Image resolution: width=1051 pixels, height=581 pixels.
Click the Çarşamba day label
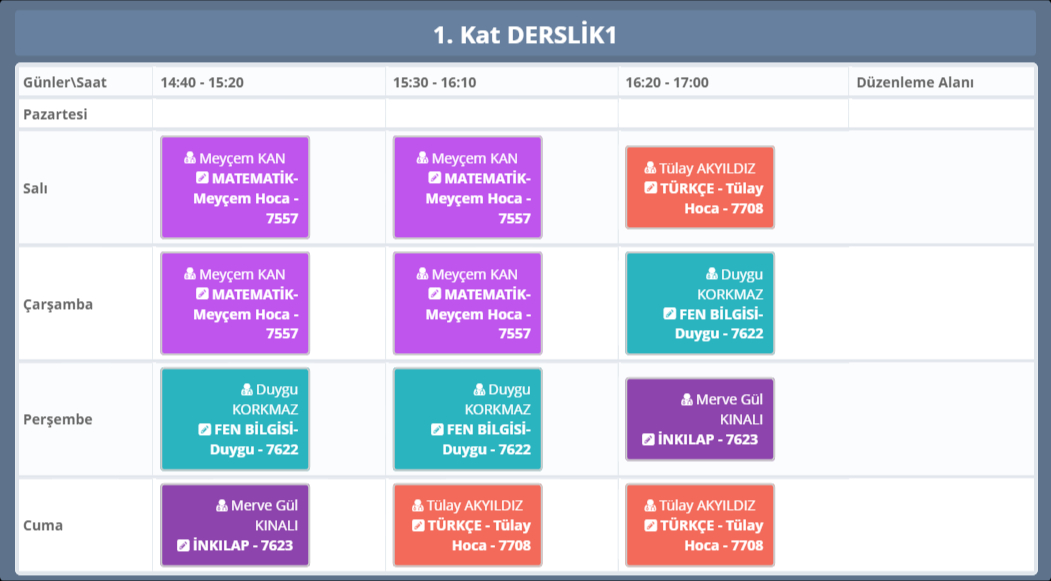point(58,304)
